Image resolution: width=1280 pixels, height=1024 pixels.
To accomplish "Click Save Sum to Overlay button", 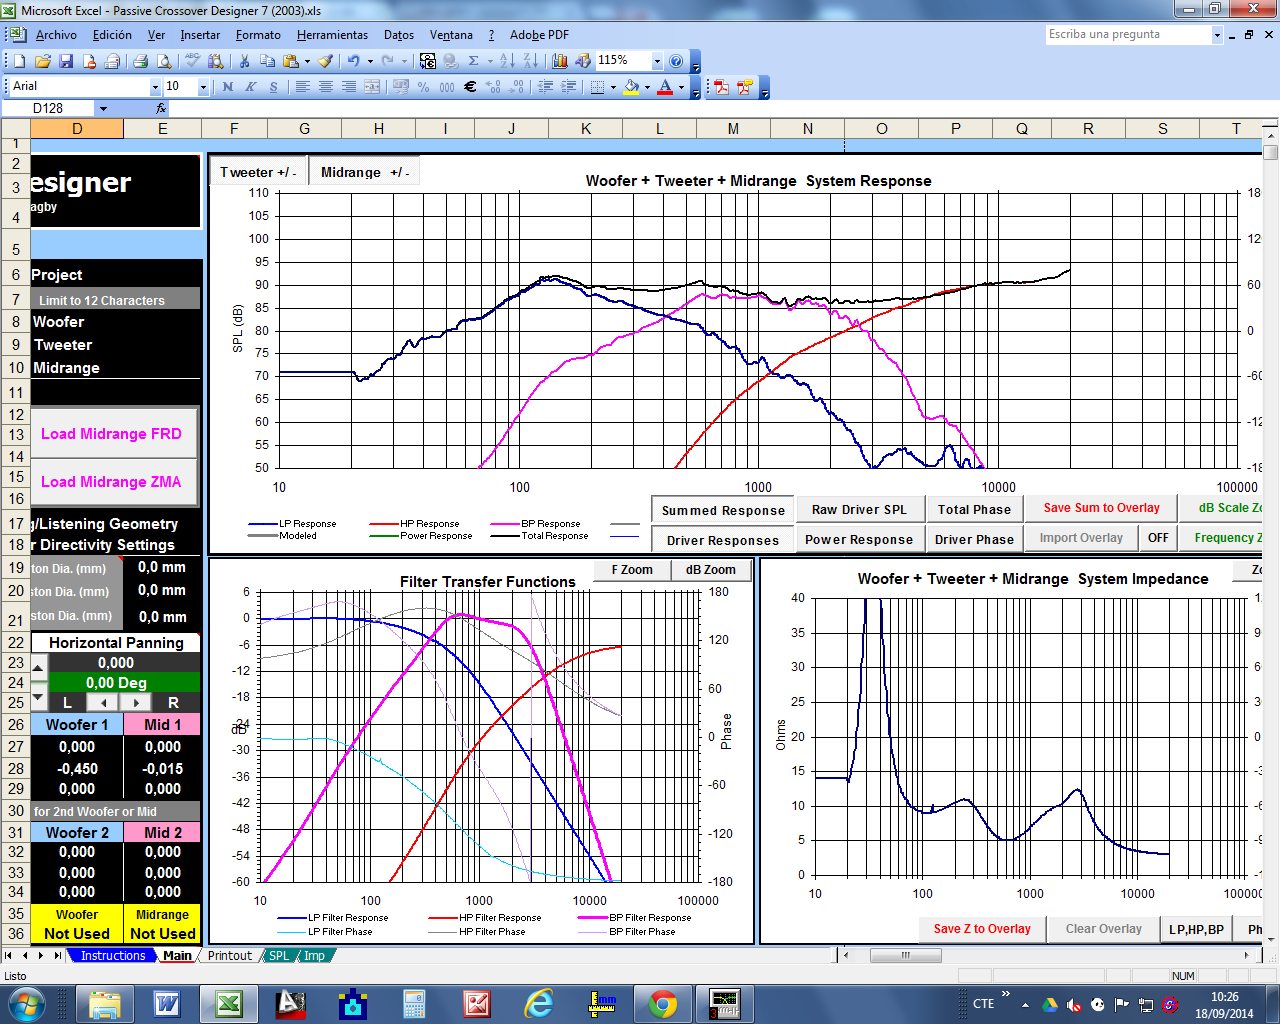I will point(1101,508).
